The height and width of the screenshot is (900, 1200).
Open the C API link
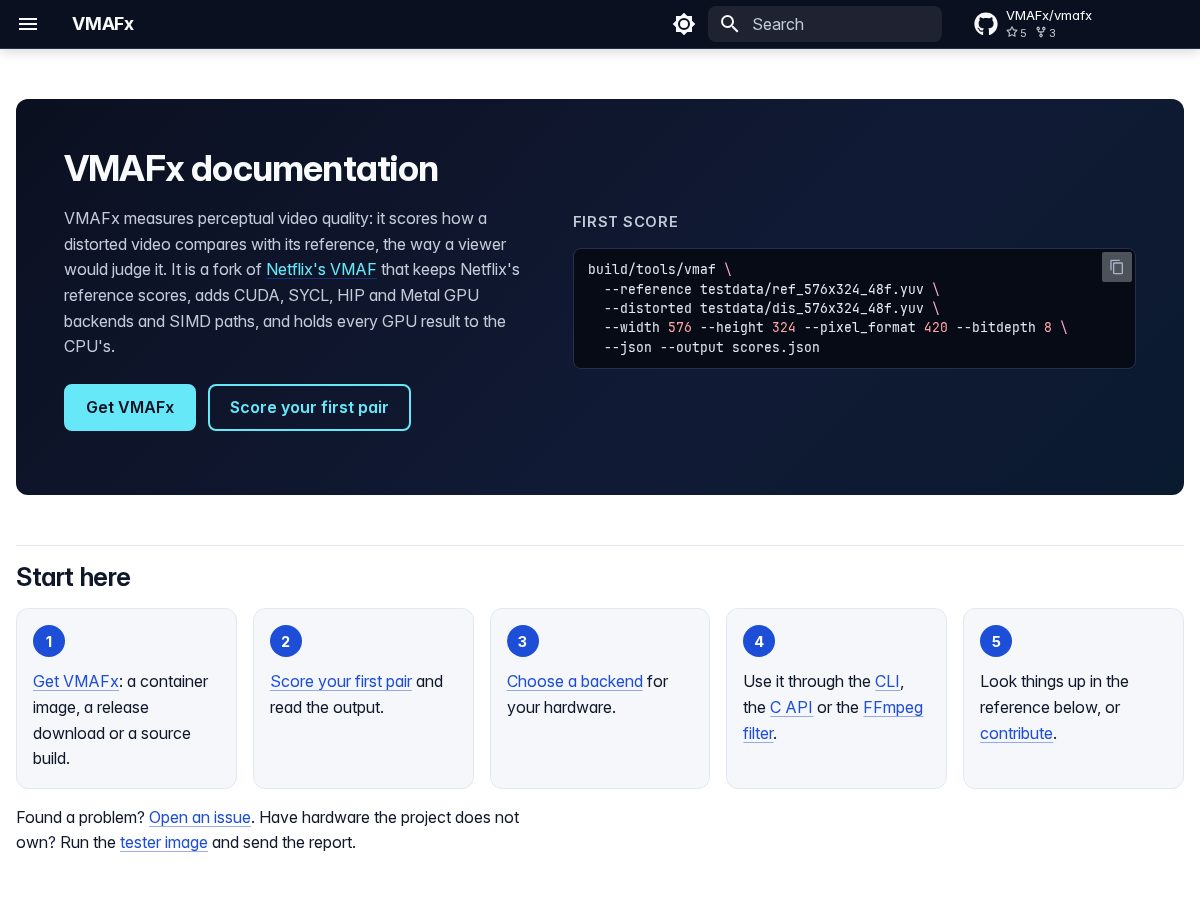pyautogui.click(x=791, y=707)
